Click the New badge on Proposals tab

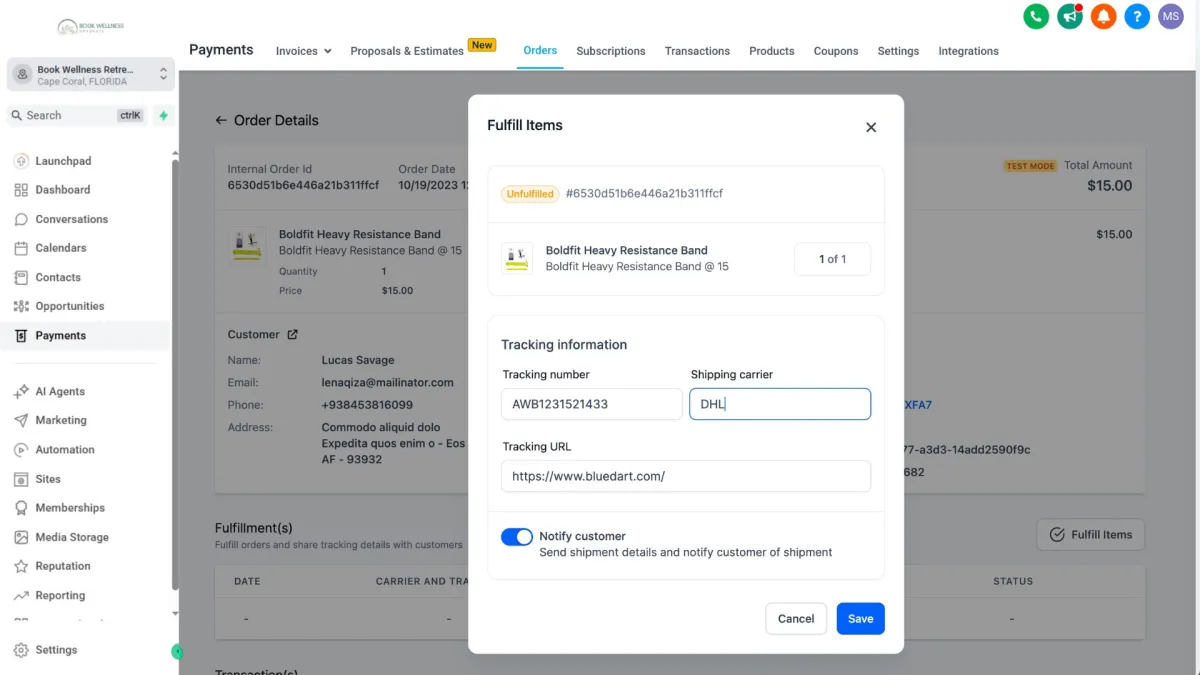(482, 45)
